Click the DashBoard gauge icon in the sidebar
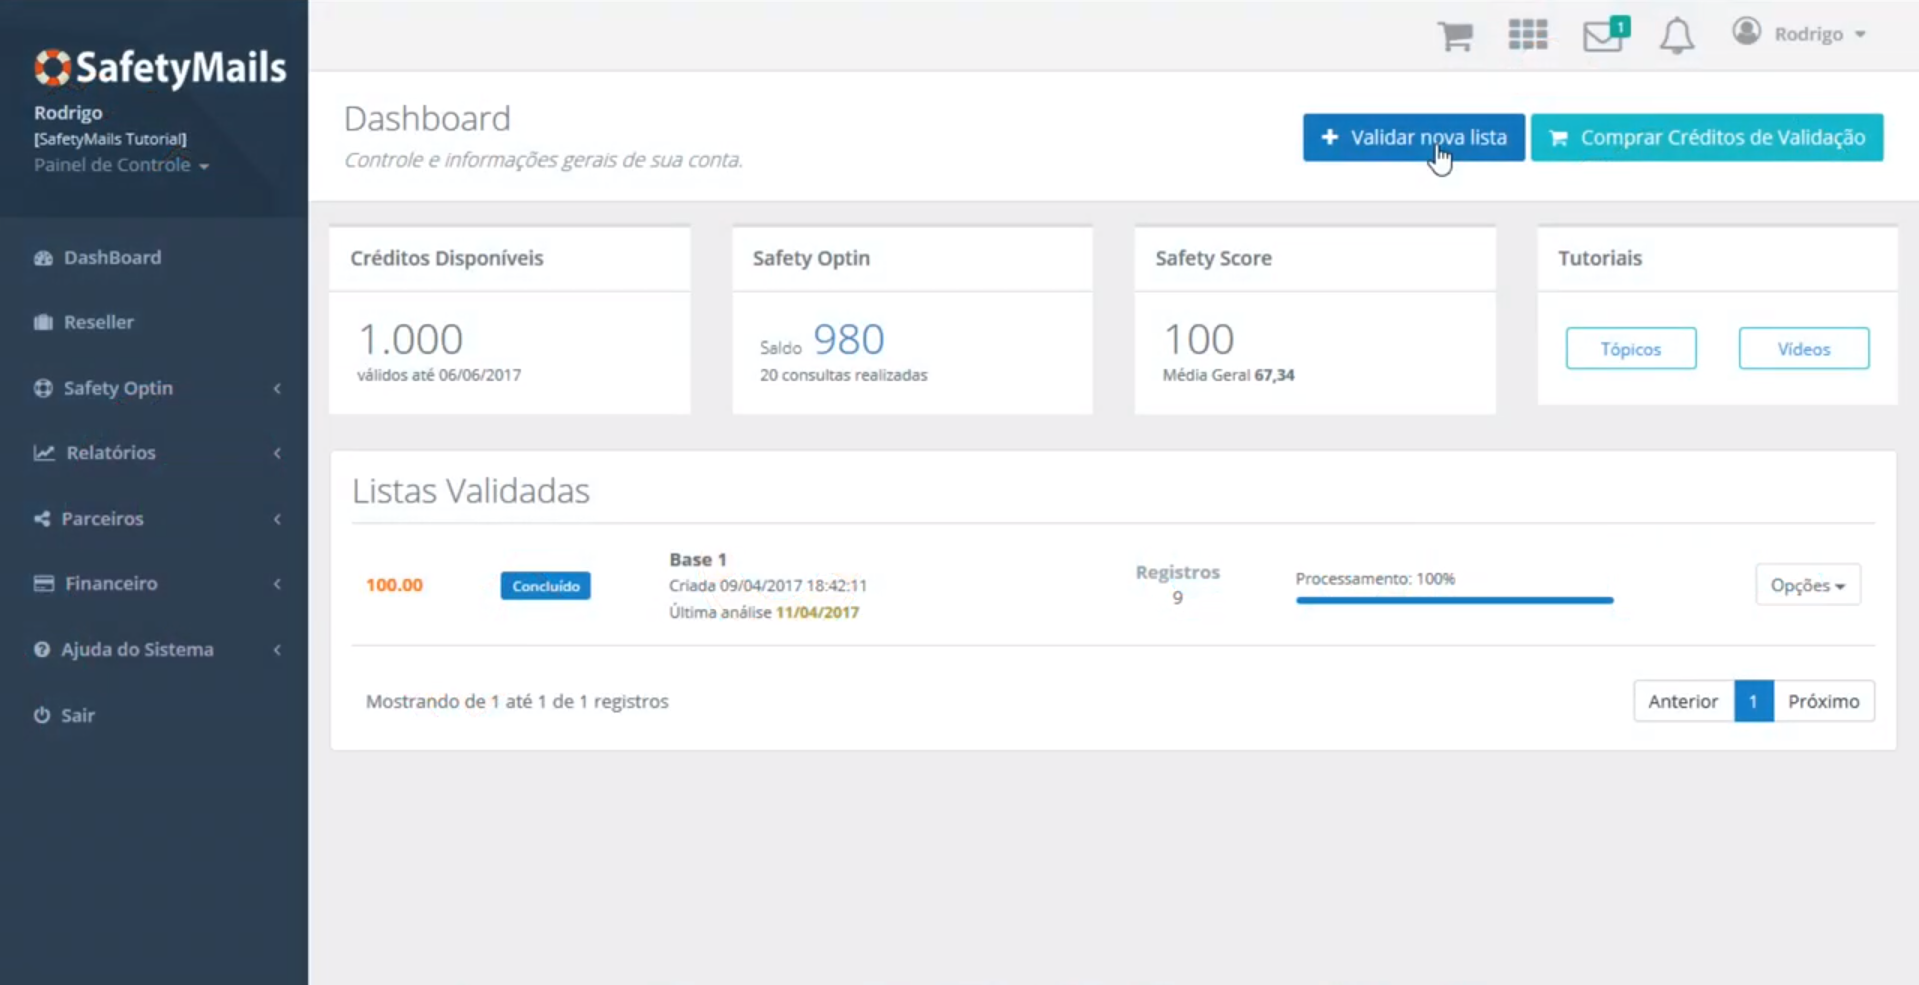This screenshot has width=1919, height=985. [43, 258]
